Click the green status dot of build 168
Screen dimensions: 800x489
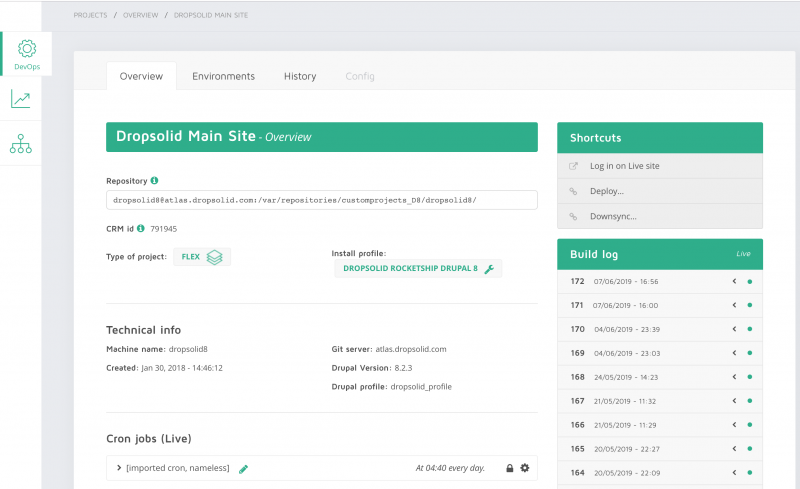point(749,377)
